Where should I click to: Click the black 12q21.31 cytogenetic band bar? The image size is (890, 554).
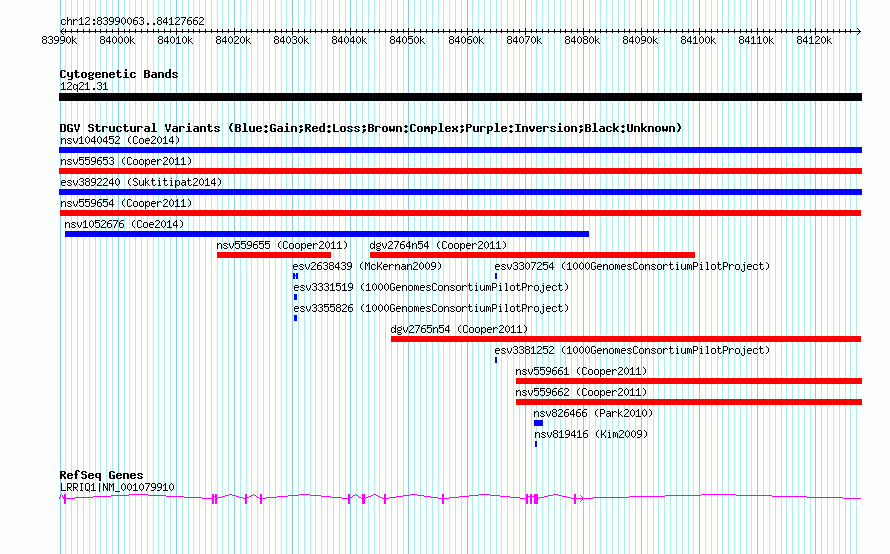pos(460,97)
